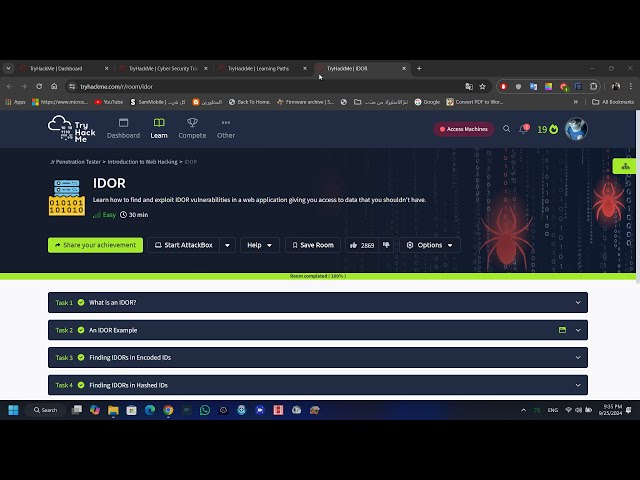Show hidden system tray icons
Screen dimensions: 640x480
524,410
